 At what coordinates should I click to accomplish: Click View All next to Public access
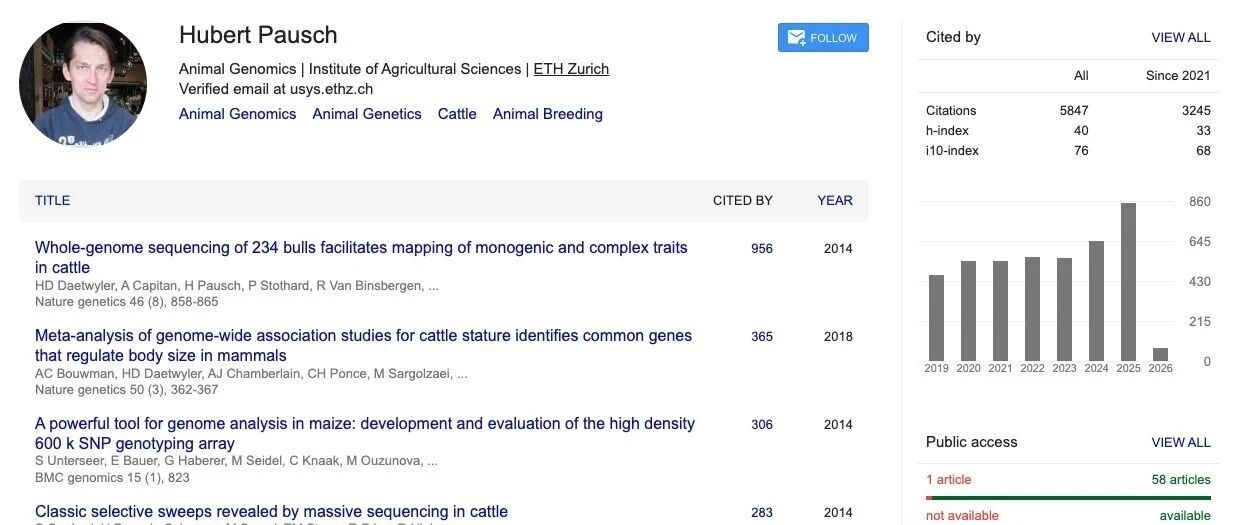pyautogui.click(x=1181, y=442)
